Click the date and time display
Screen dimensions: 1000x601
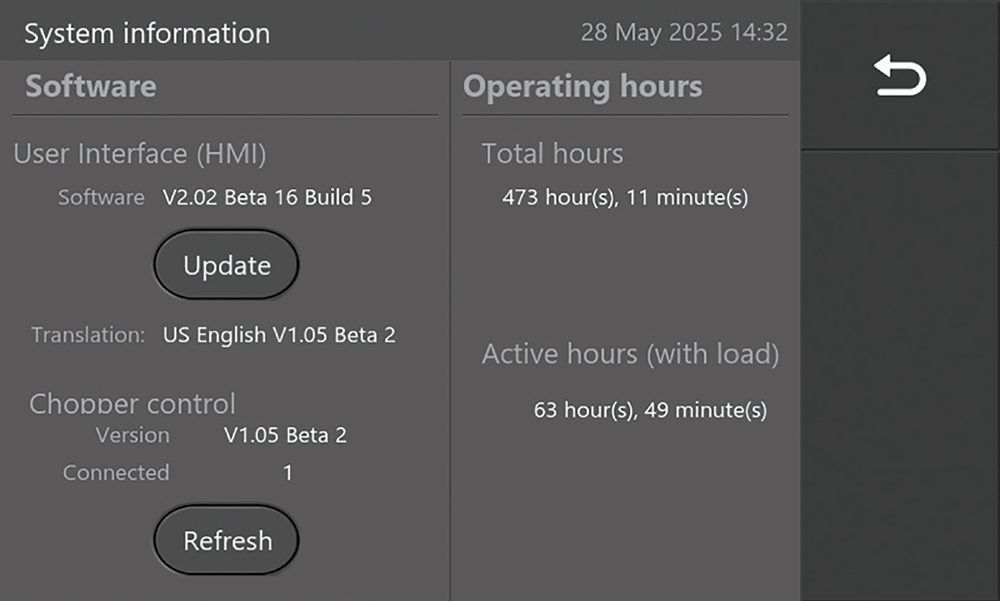coord(684,33)
